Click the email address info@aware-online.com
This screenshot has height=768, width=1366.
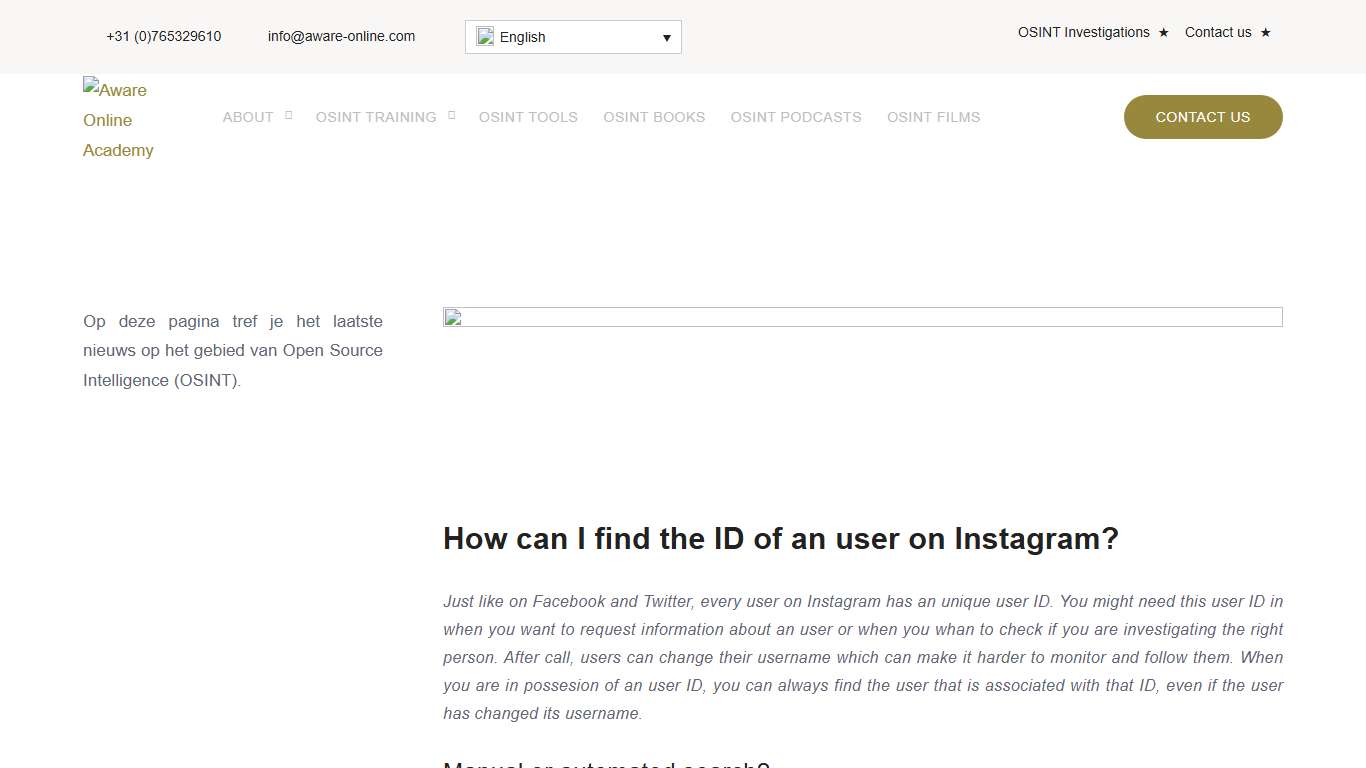[341, 36]
